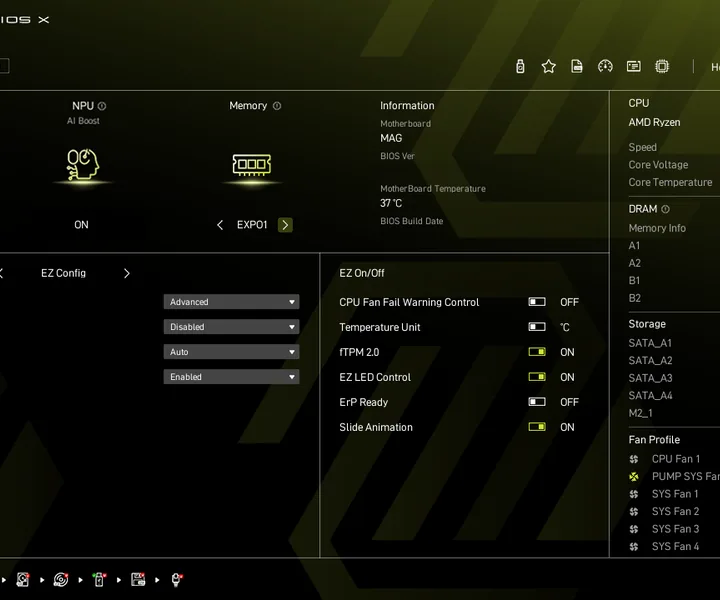Turn off the fTPM 2.0 switch
This screenshot has height=600, width=720.
tap(537, 352)
